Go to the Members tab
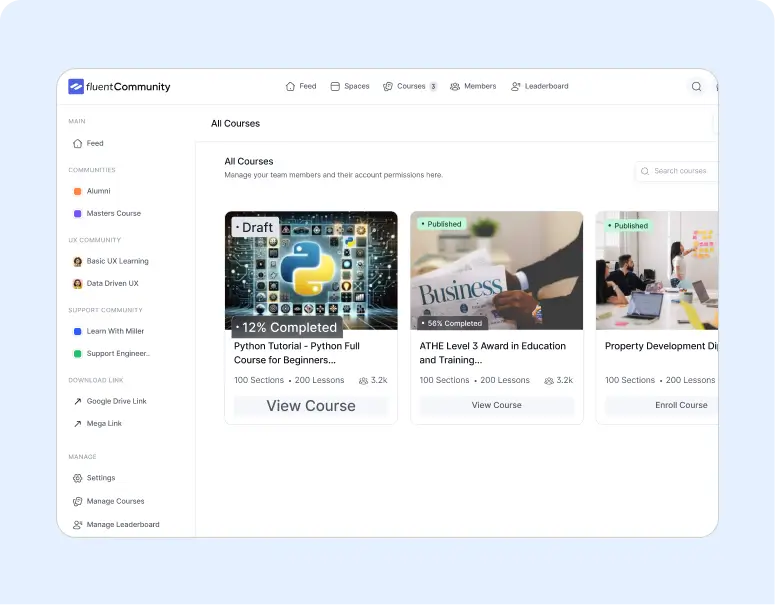The image size is (775, 605). (473, 87)
